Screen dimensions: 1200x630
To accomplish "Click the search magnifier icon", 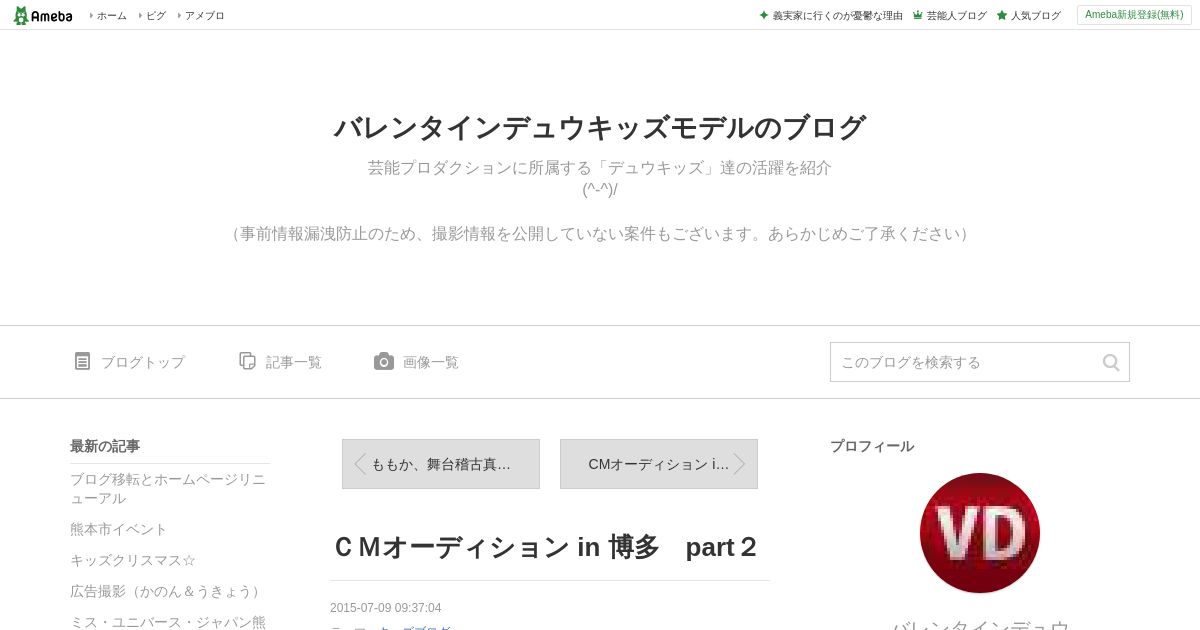I will pyautogui.click(x=1111, y=362).
